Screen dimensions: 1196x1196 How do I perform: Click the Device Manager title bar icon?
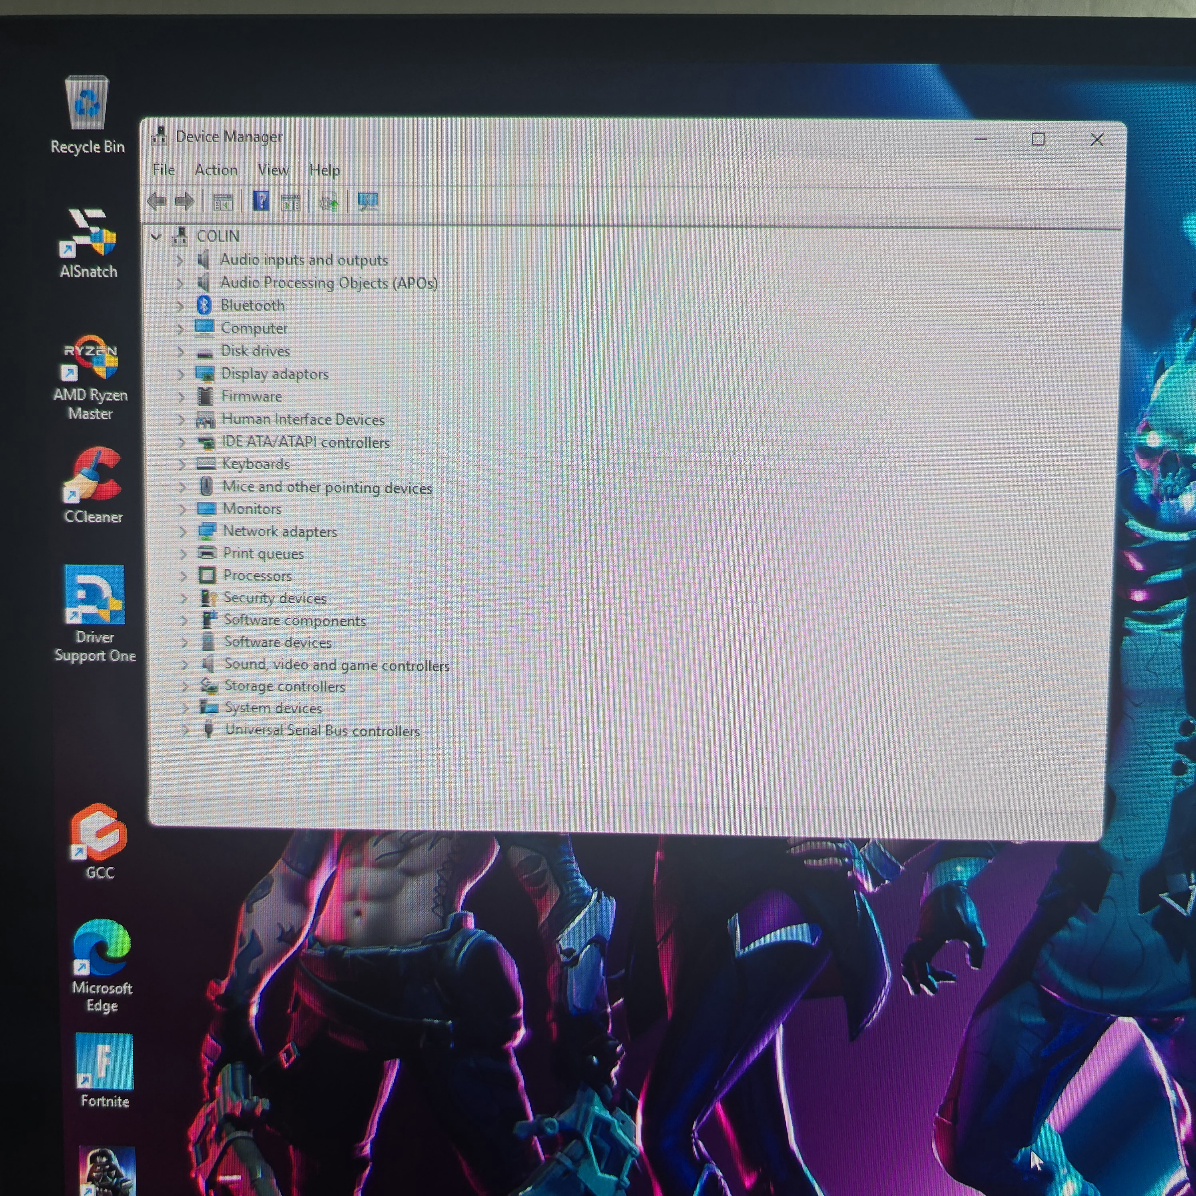[x=159, y=136]
